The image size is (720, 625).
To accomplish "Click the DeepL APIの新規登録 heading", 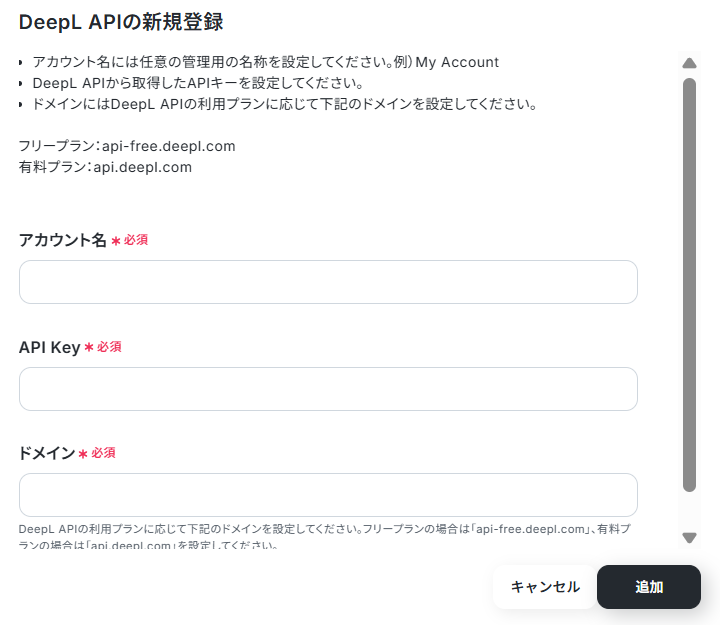I will (x=121, y=22).
